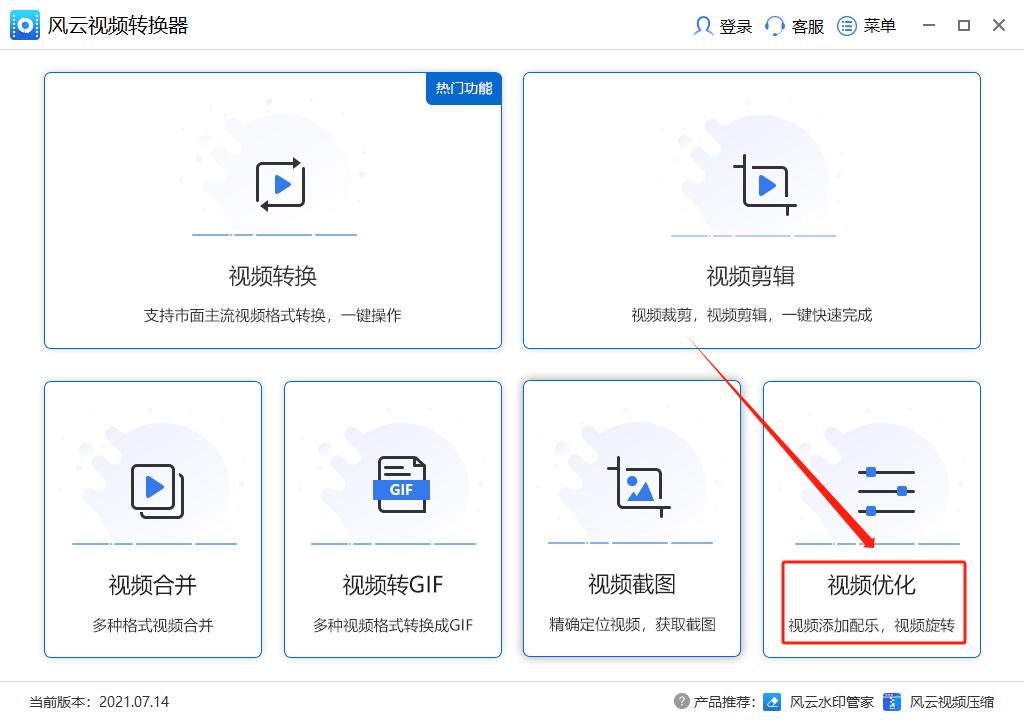Viewport: 1024px width, 720px height.
Task: Click the 风云水印管家 recommendation icon
Action: pyautogui.click(x=772, y=702)
